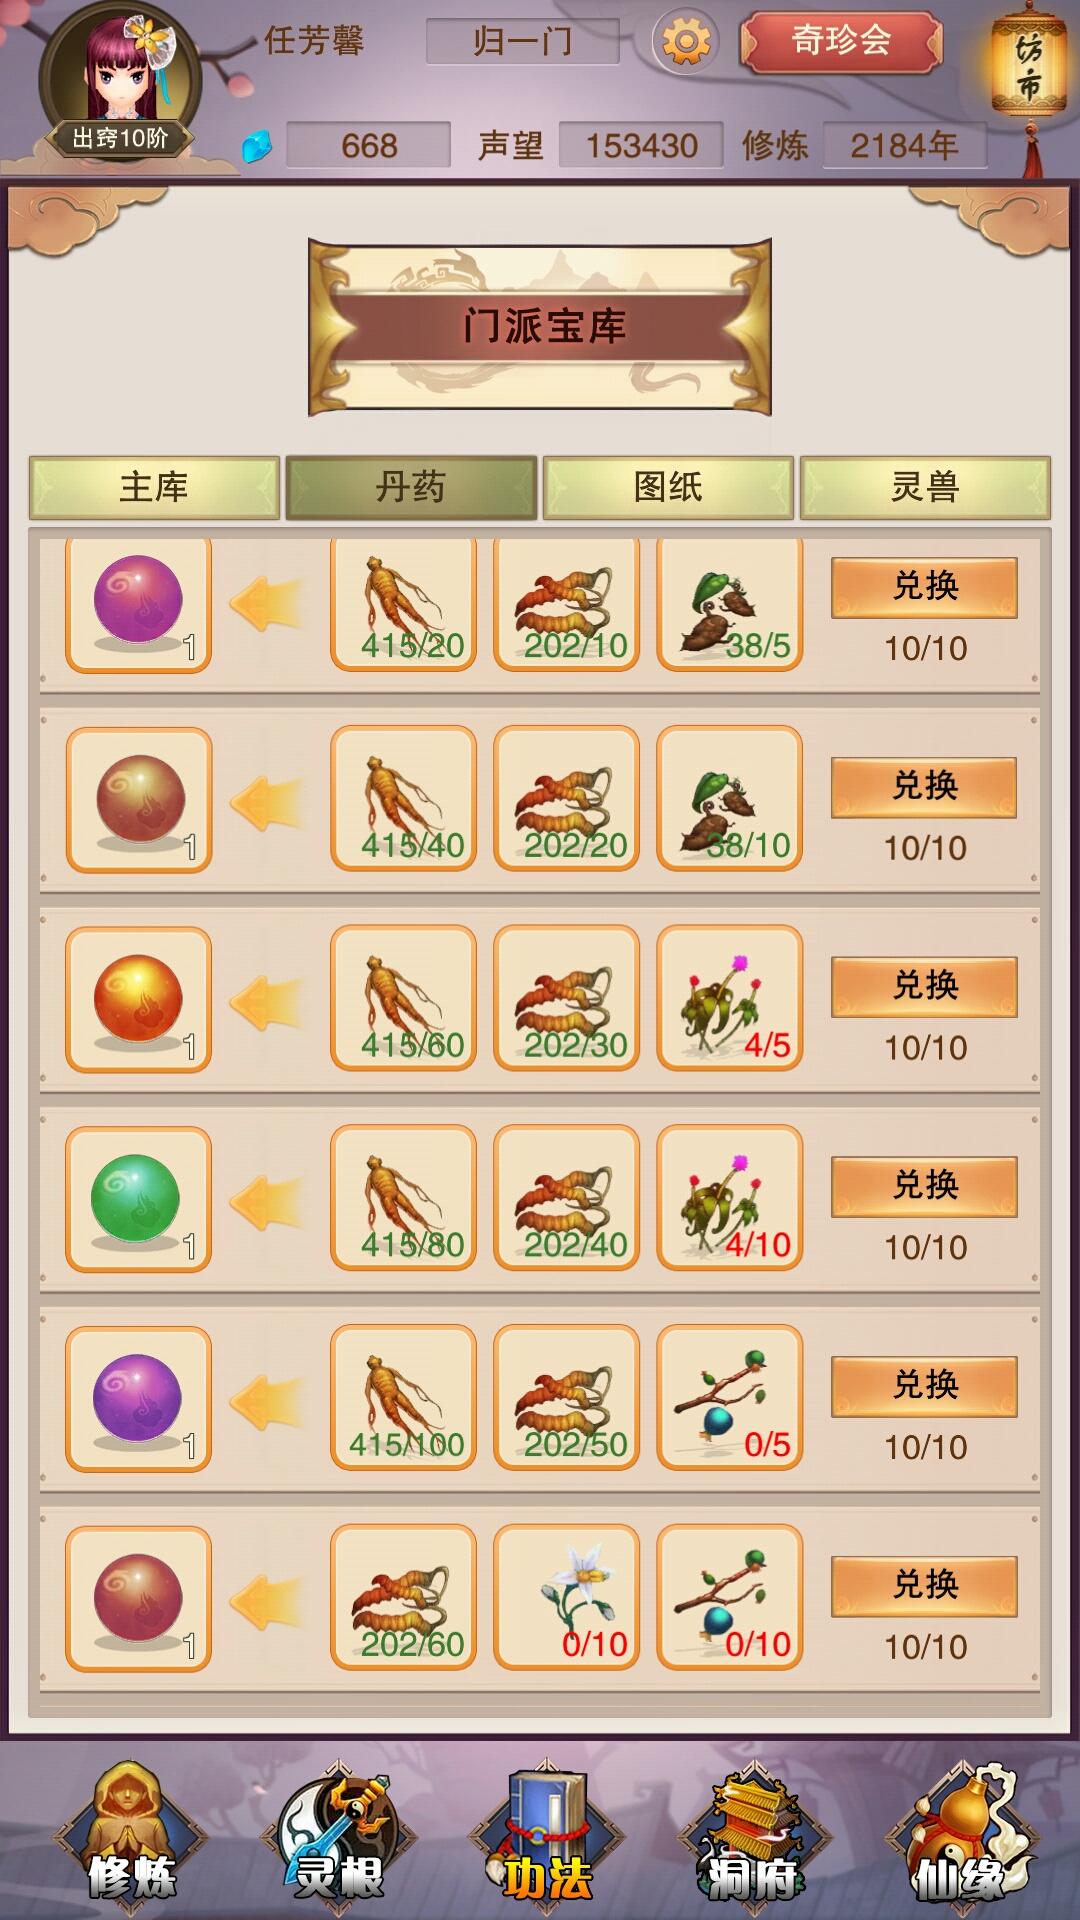The width and height of the screenshot is (1080, 1920).
Task: Switch to 主库 tab
Action: pyautogui.click(x=154, y=487)
